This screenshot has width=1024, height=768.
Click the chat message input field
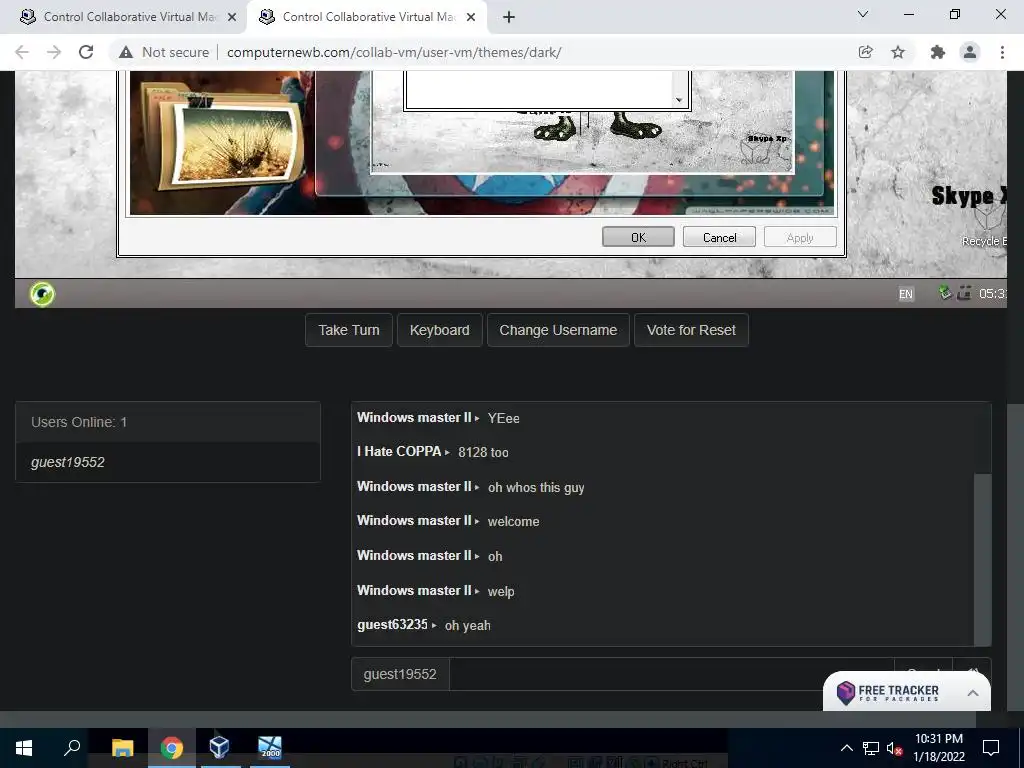point(671,674)
